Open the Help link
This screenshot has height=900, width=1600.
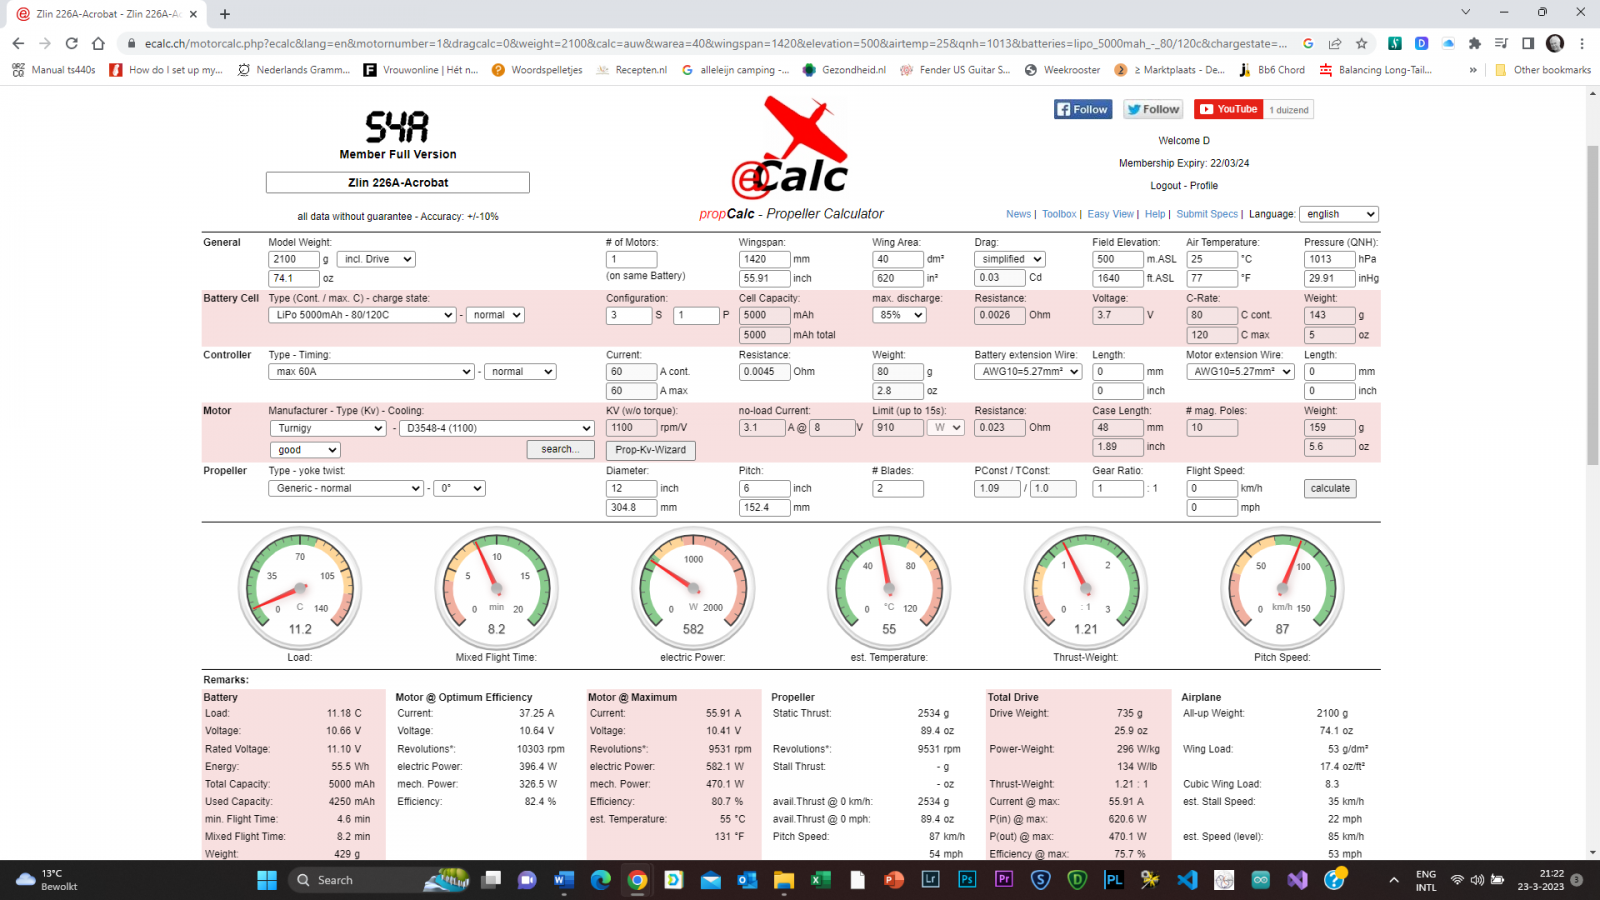click(x=1155, y=214)
